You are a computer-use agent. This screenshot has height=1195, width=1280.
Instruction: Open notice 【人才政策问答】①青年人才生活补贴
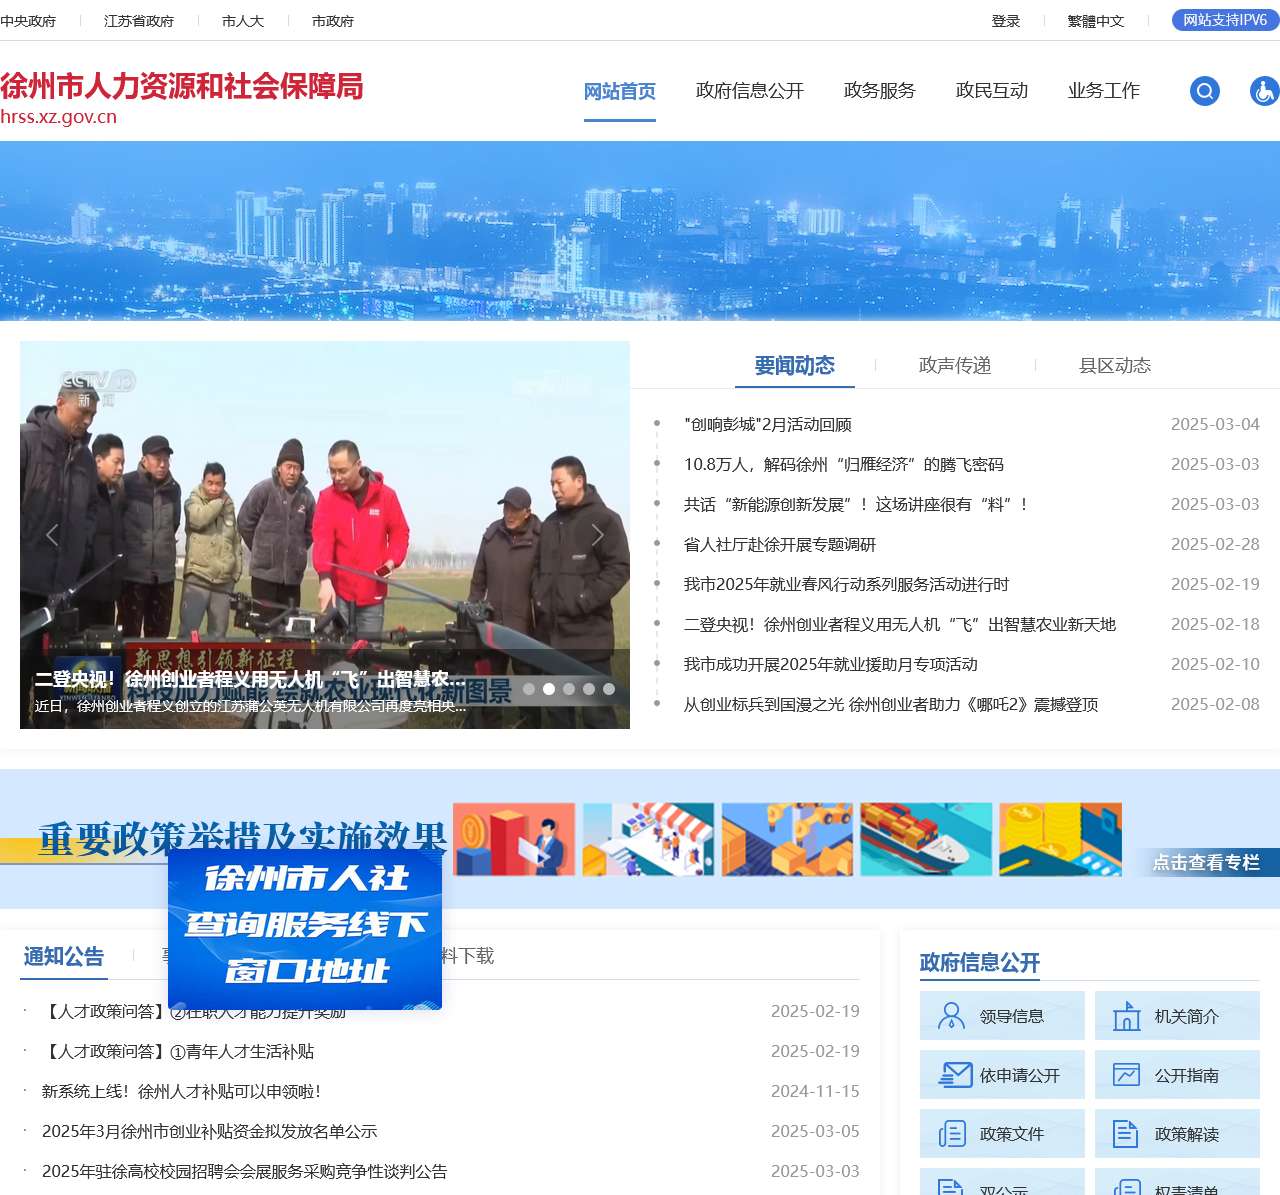coord(178,1051)
